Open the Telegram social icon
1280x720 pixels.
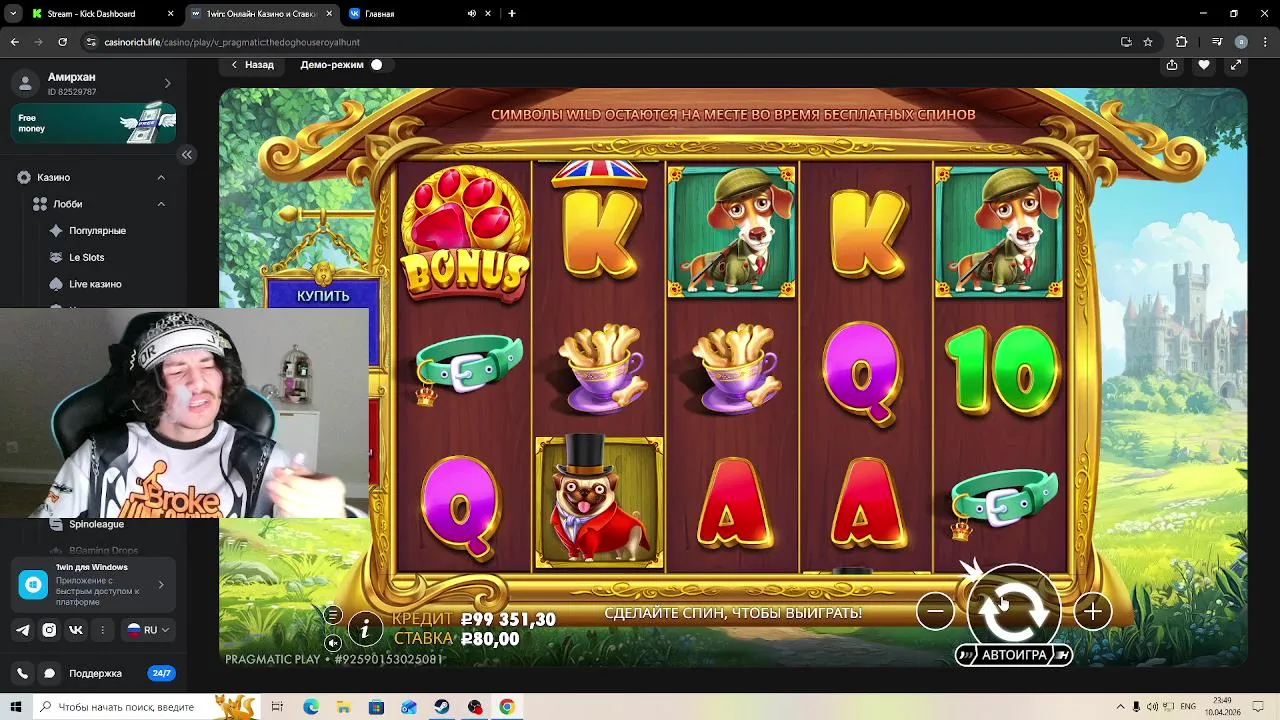pos(23,630)
